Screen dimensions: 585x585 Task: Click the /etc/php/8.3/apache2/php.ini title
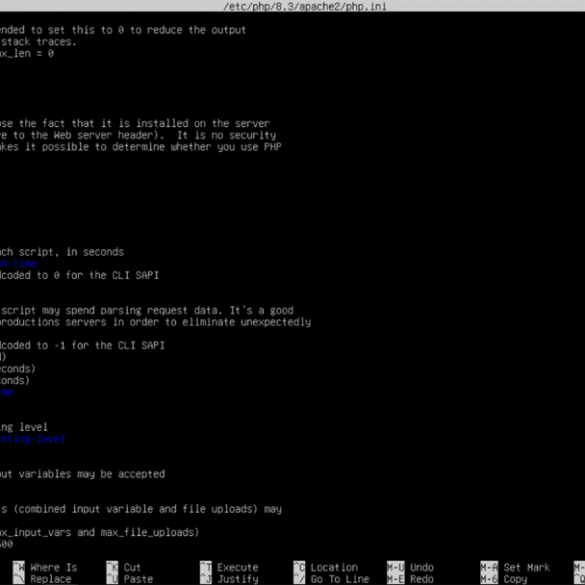305,6
